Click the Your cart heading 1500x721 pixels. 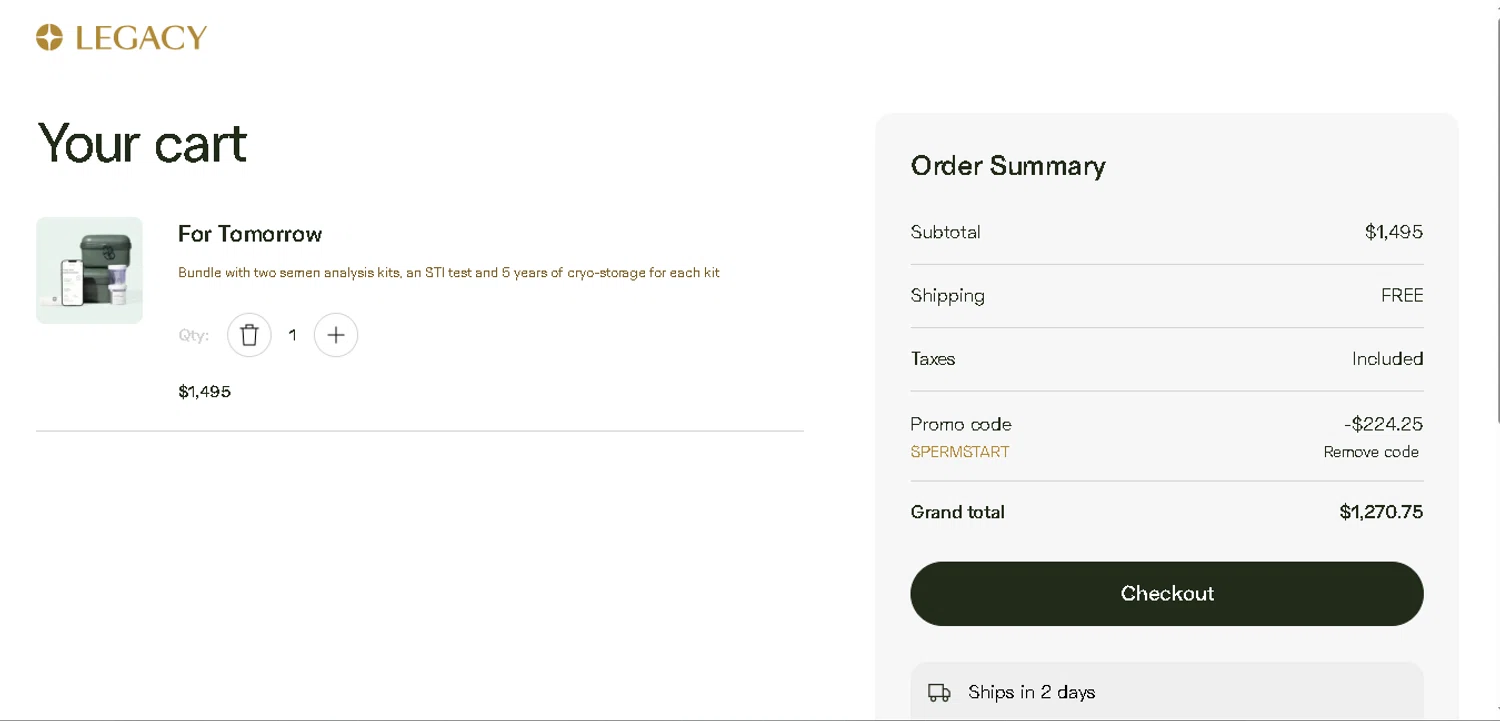pyautogui.click(x=142, y=142)
